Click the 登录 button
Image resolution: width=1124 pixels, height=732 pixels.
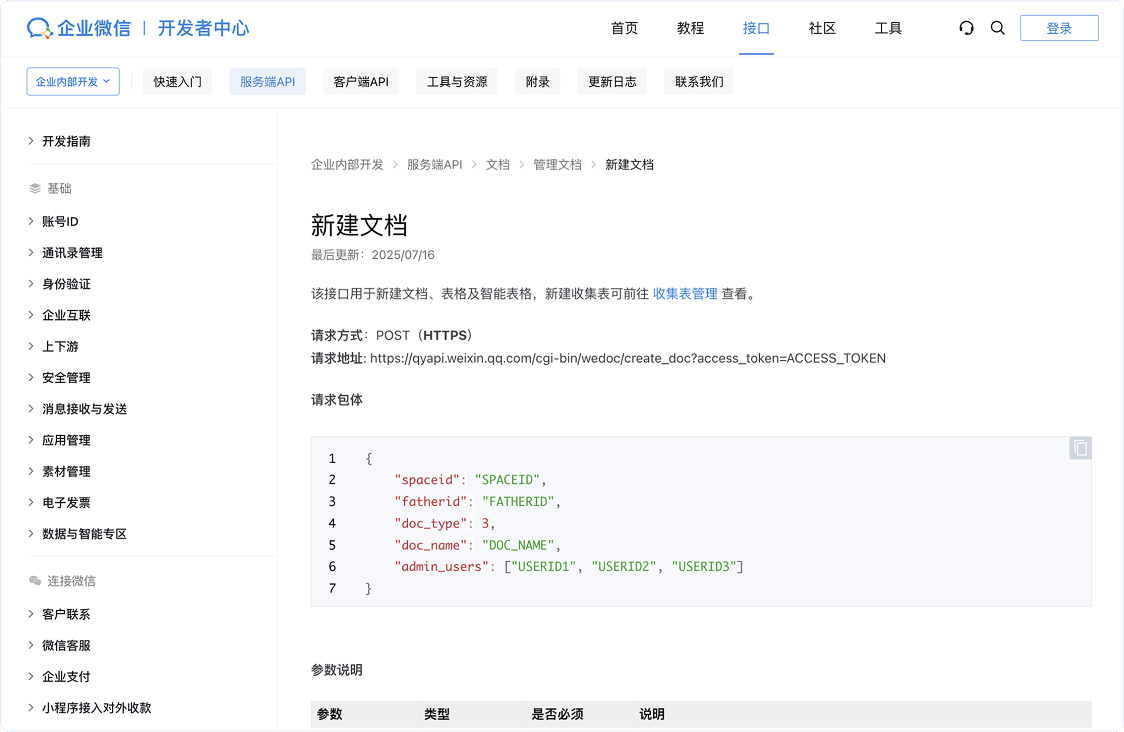point(1059,28)
